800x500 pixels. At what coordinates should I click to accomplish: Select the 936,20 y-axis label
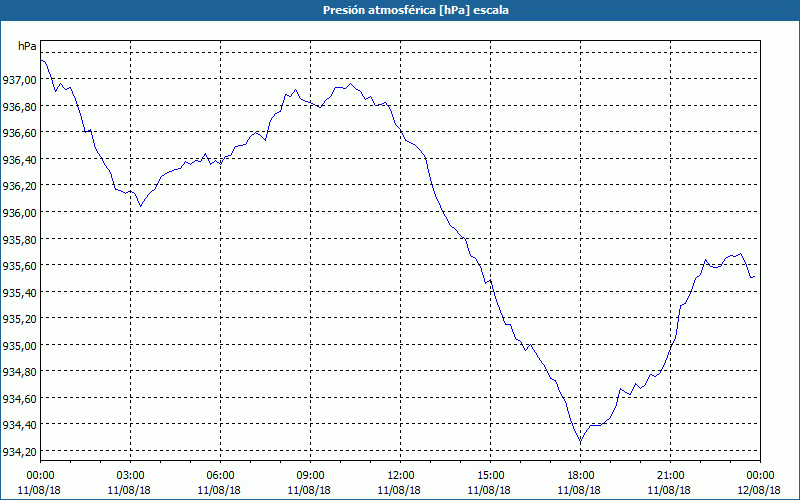(x=19, y=186)
